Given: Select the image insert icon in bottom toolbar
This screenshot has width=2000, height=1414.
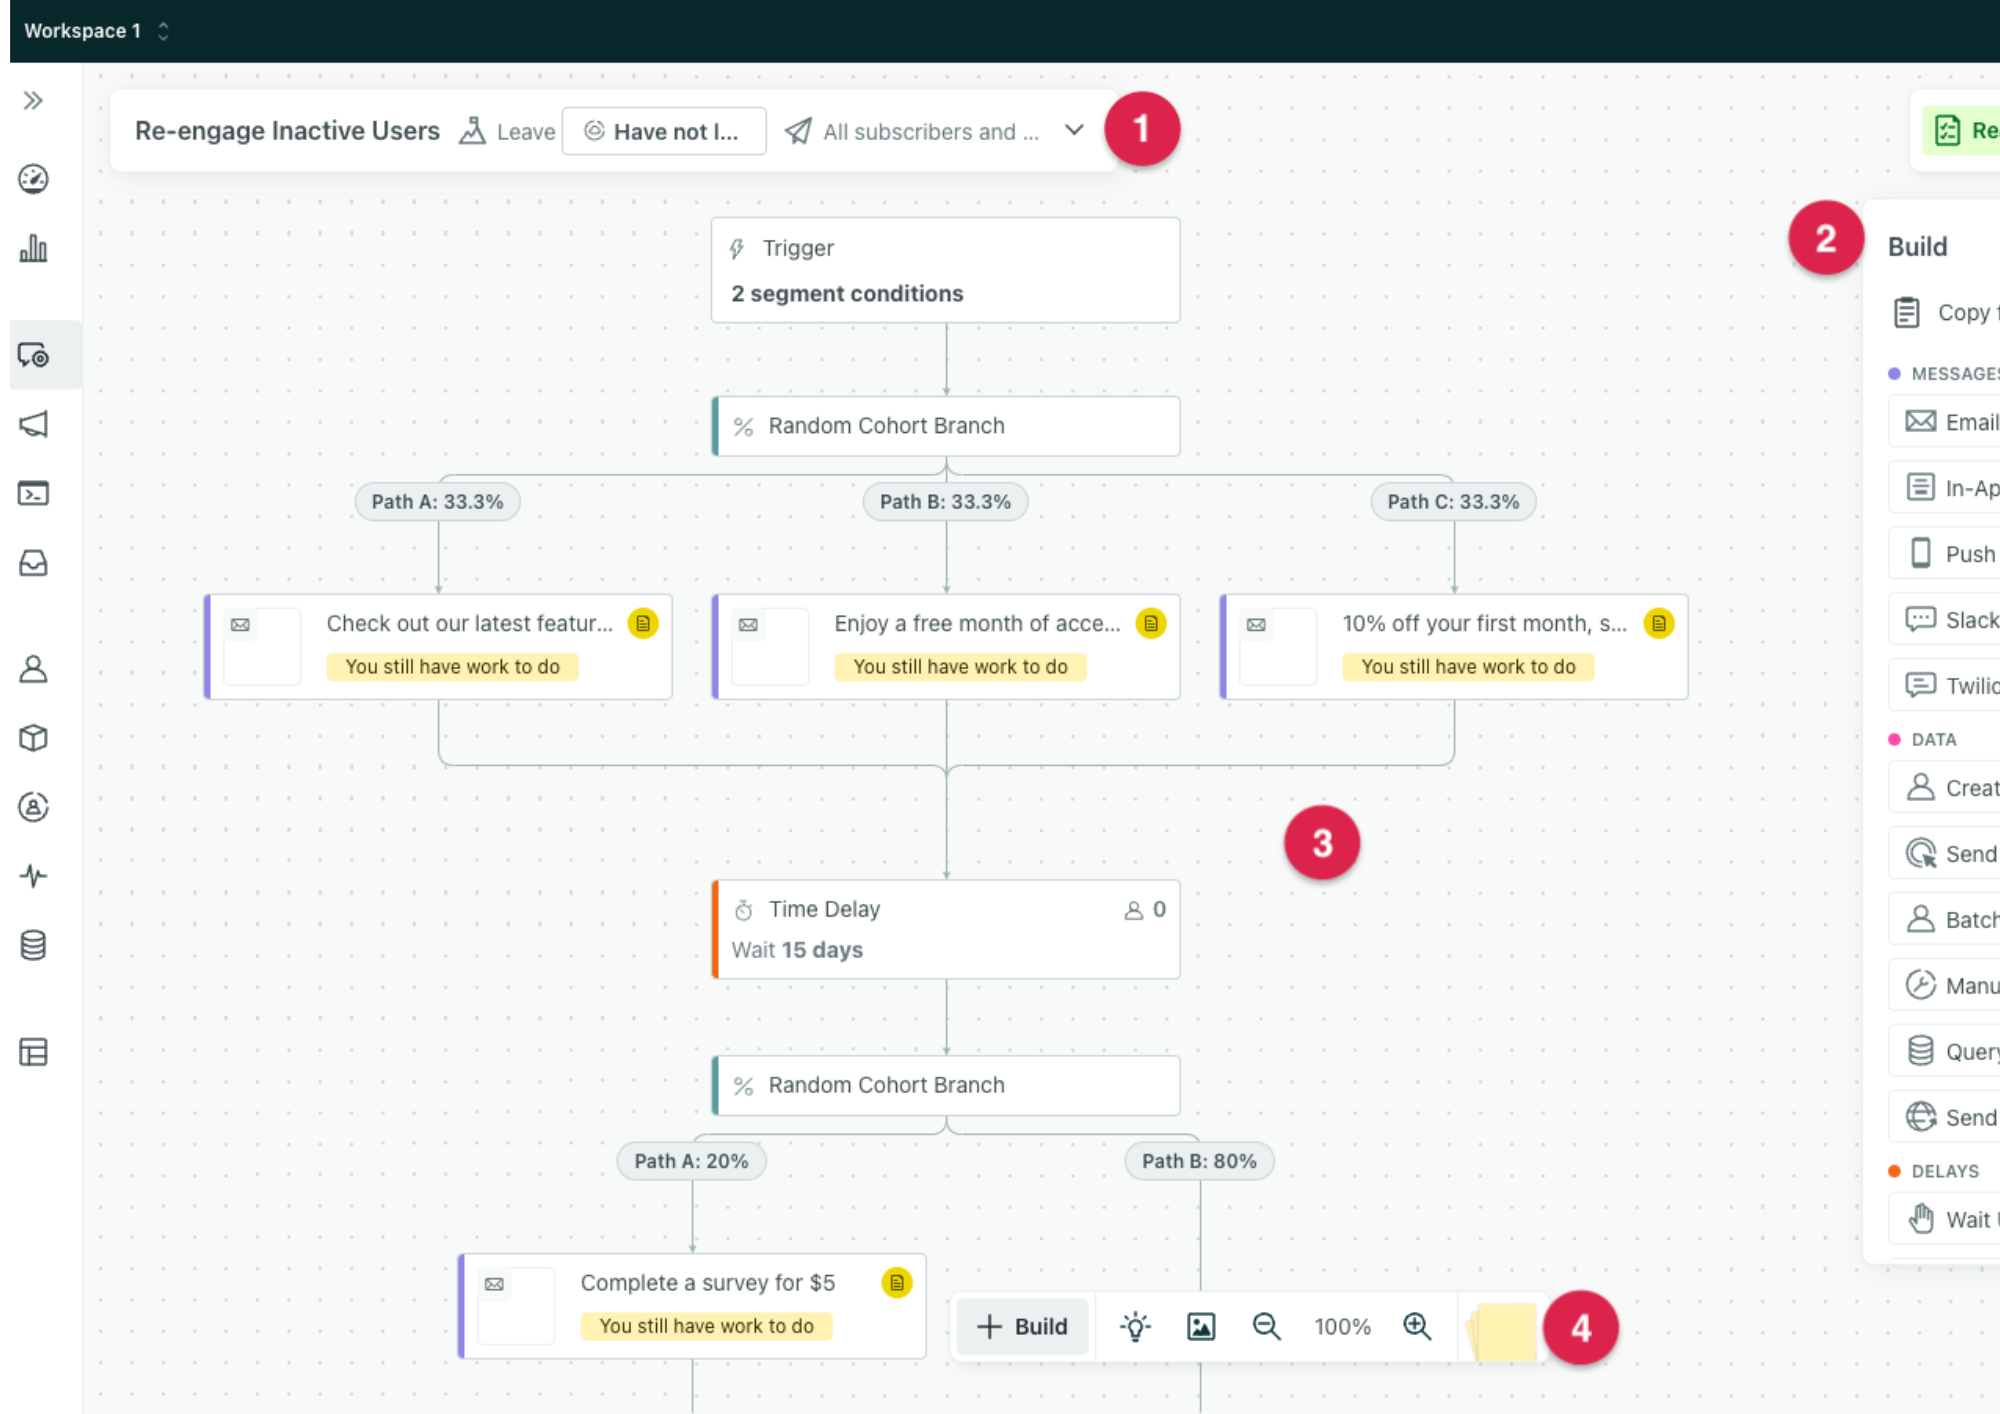Looking at the screenshot, I should 1200,1326.
